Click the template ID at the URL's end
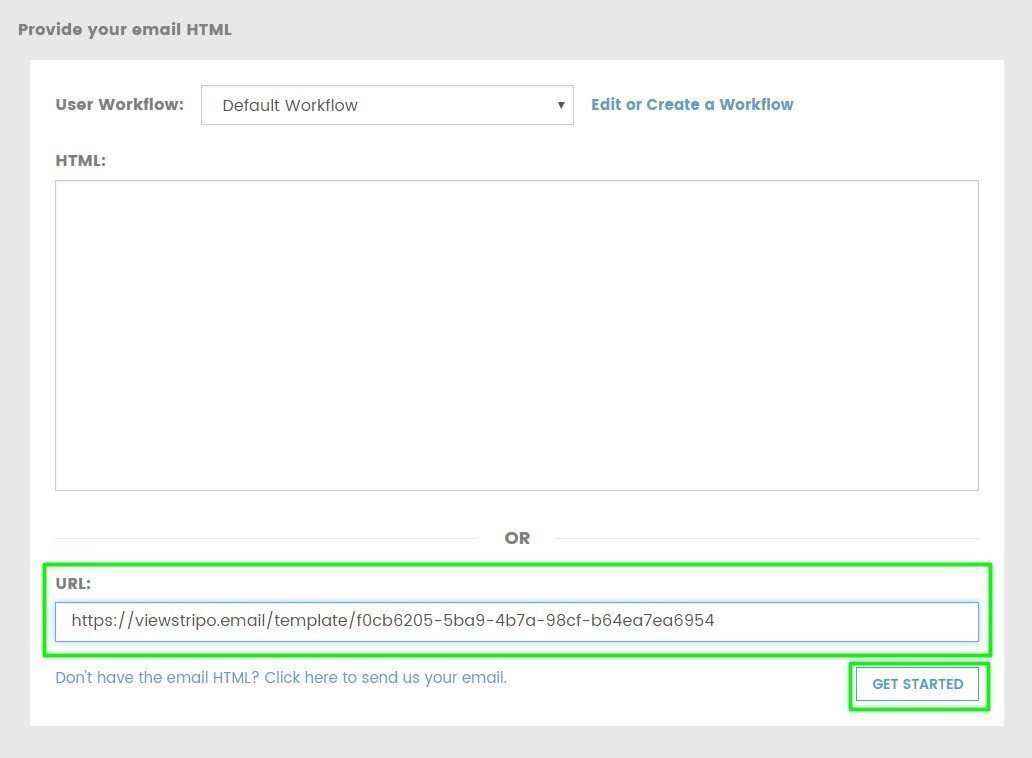Image resolution: width=1032 pixels, height=758 pixels. pyautogui.click(x=535, y=621)
